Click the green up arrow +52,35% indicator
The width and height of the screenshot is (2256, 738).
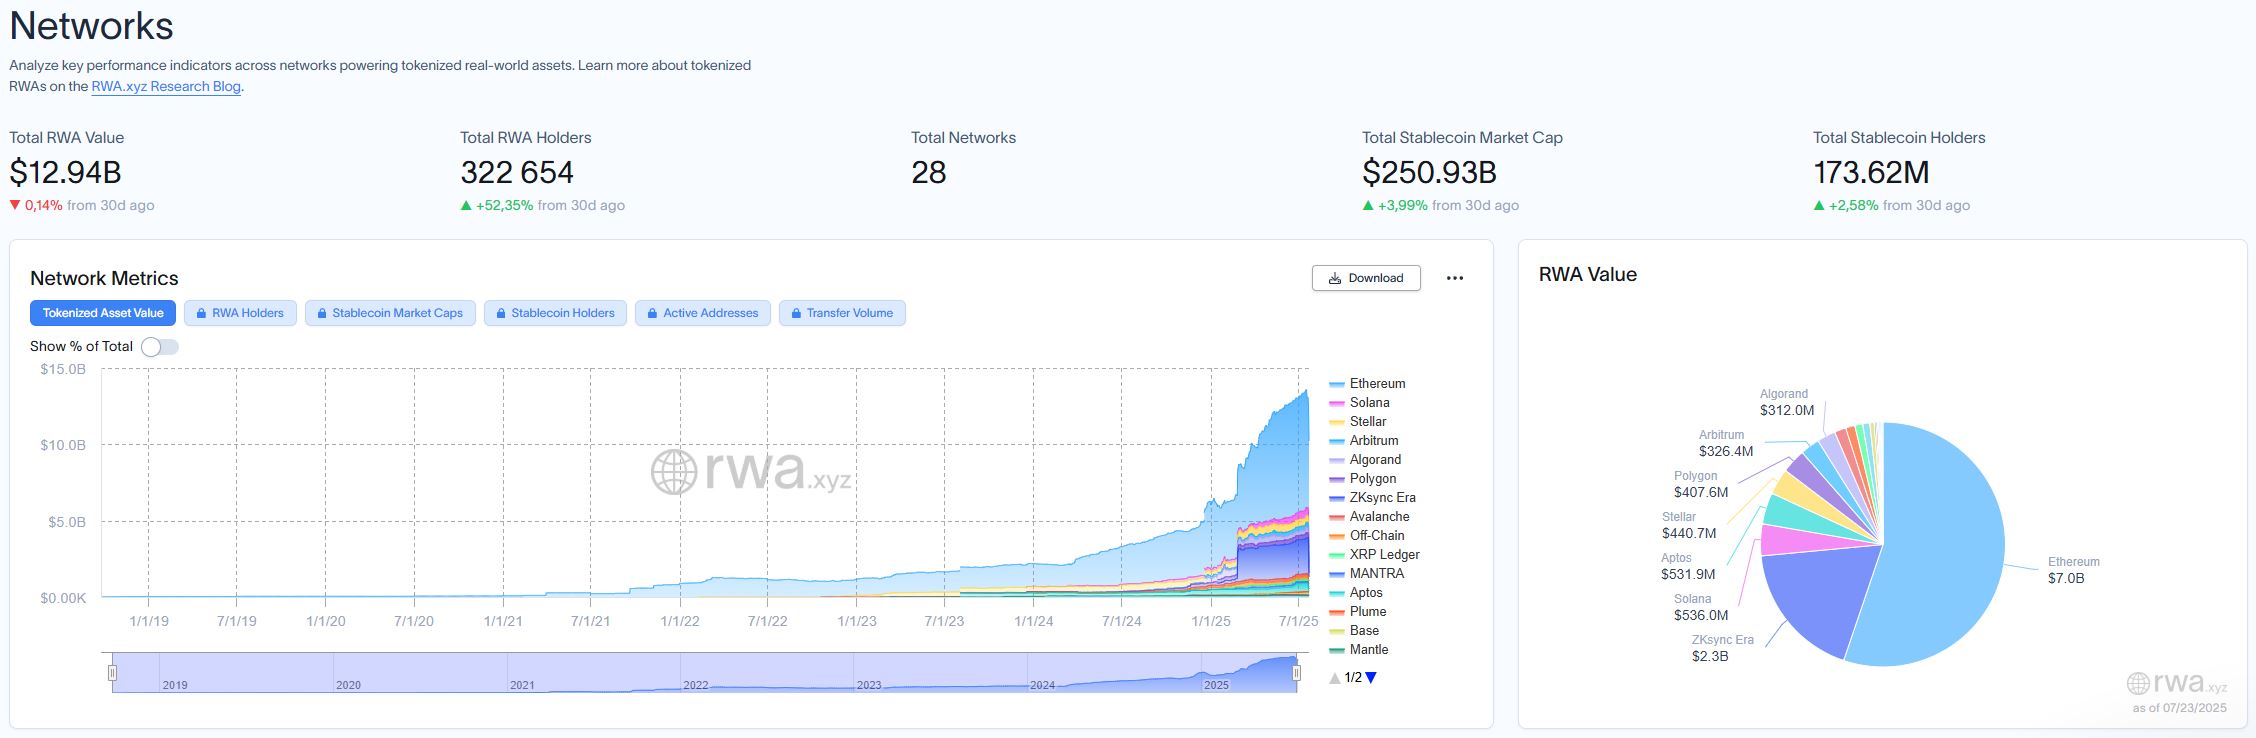[x=497, y=205]
